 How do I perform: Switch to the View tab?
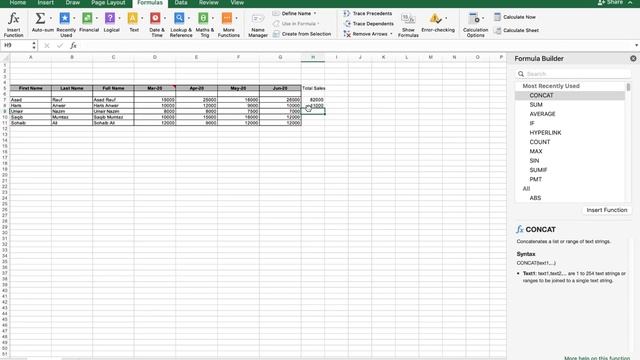(x=237, y=2)
